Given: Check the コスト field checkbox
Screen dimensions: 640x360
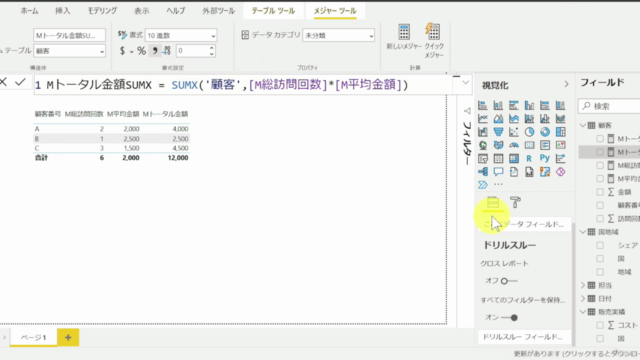Looking at the screenshot, I should pos(600,325).
